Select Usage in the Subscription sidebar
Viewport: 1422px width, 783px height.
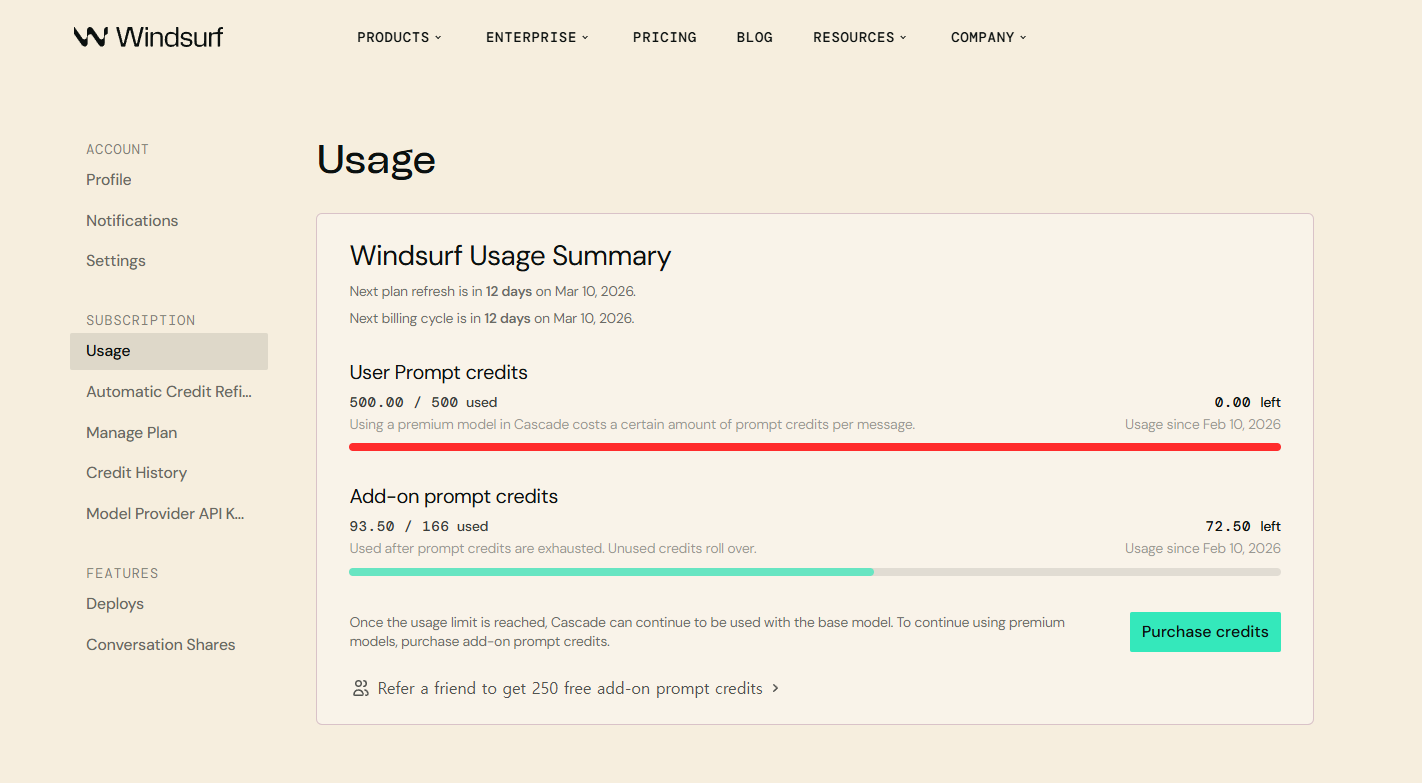[x=169, y=351]
